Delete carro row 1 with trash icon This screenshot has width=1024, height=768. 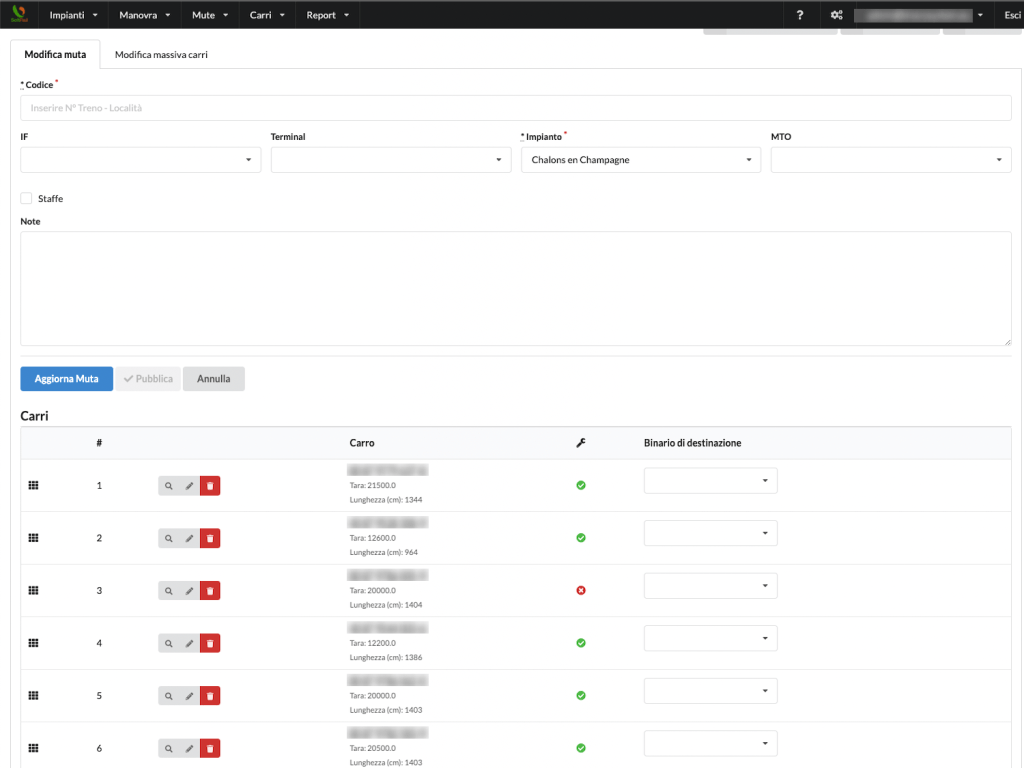(x=210, y=486)
